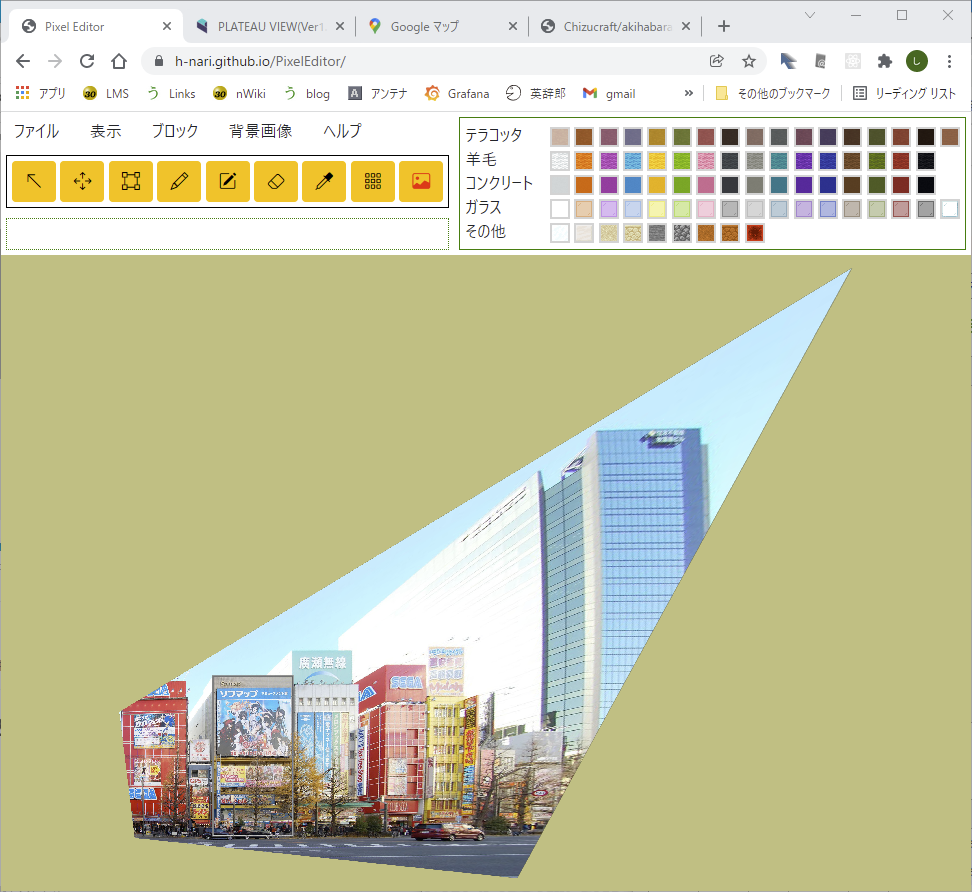The height and width of the screenshot is (892, 972).
Task: Click the eraser tool button
Action: [x=276, y=181]
